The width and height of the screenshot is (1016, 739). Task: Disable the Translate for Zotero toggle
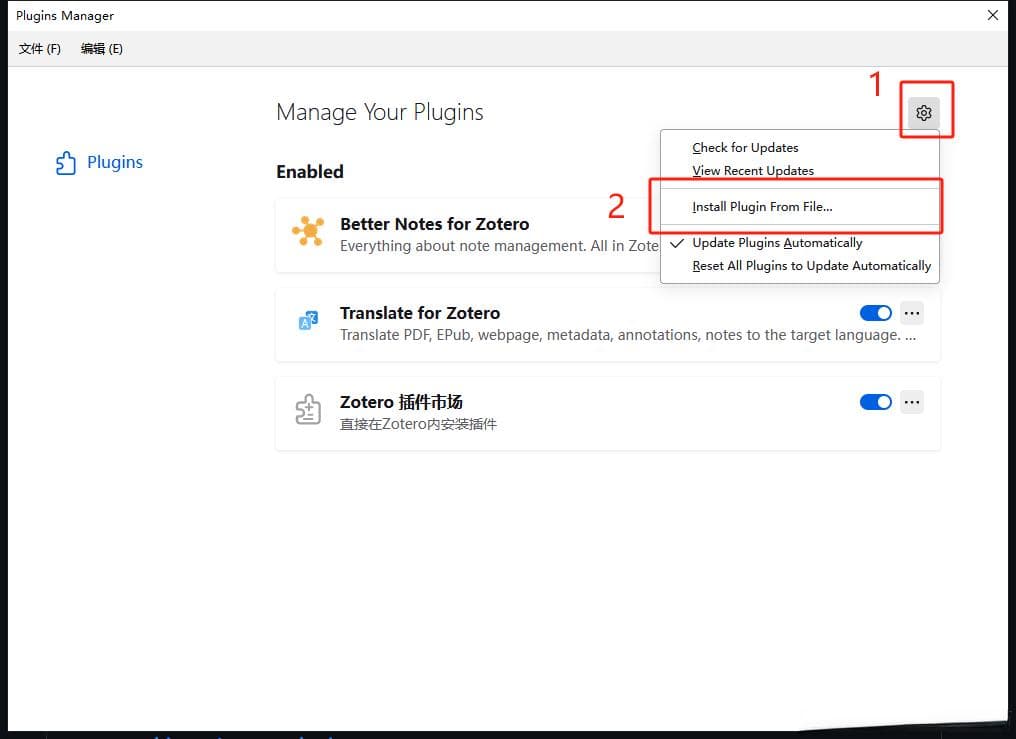pos(875,313)
